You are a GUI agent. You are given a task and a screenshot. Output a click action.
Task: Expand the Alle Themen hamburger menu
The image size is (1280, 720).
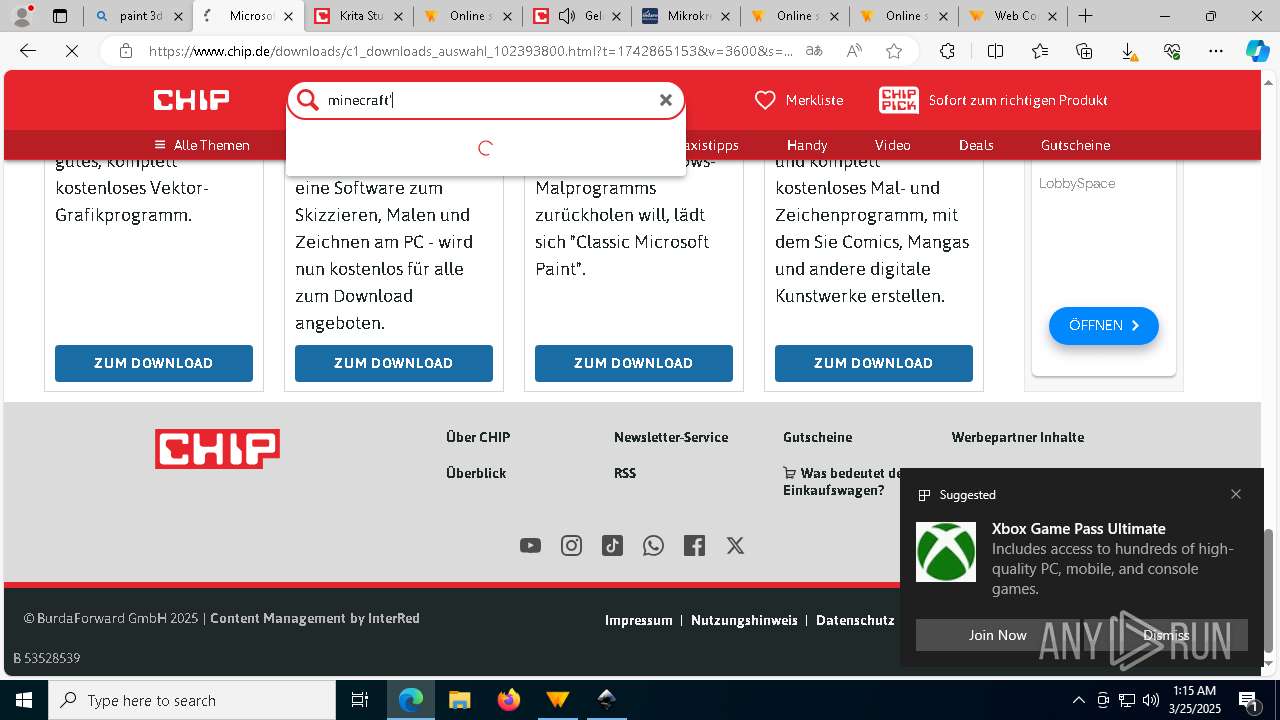pyautogui.click(x=202, y=145)
